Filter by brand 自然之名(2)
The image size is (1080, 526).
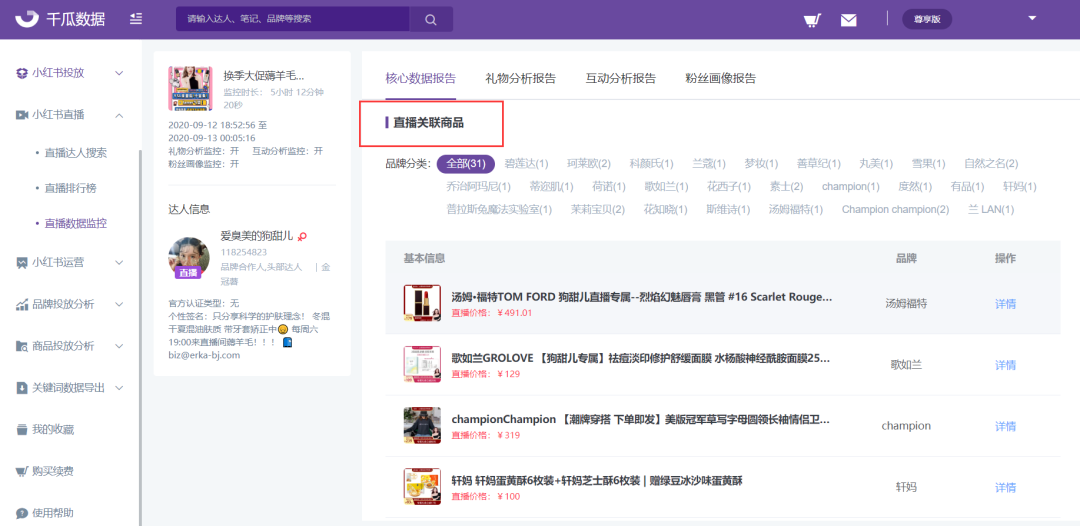990,164
